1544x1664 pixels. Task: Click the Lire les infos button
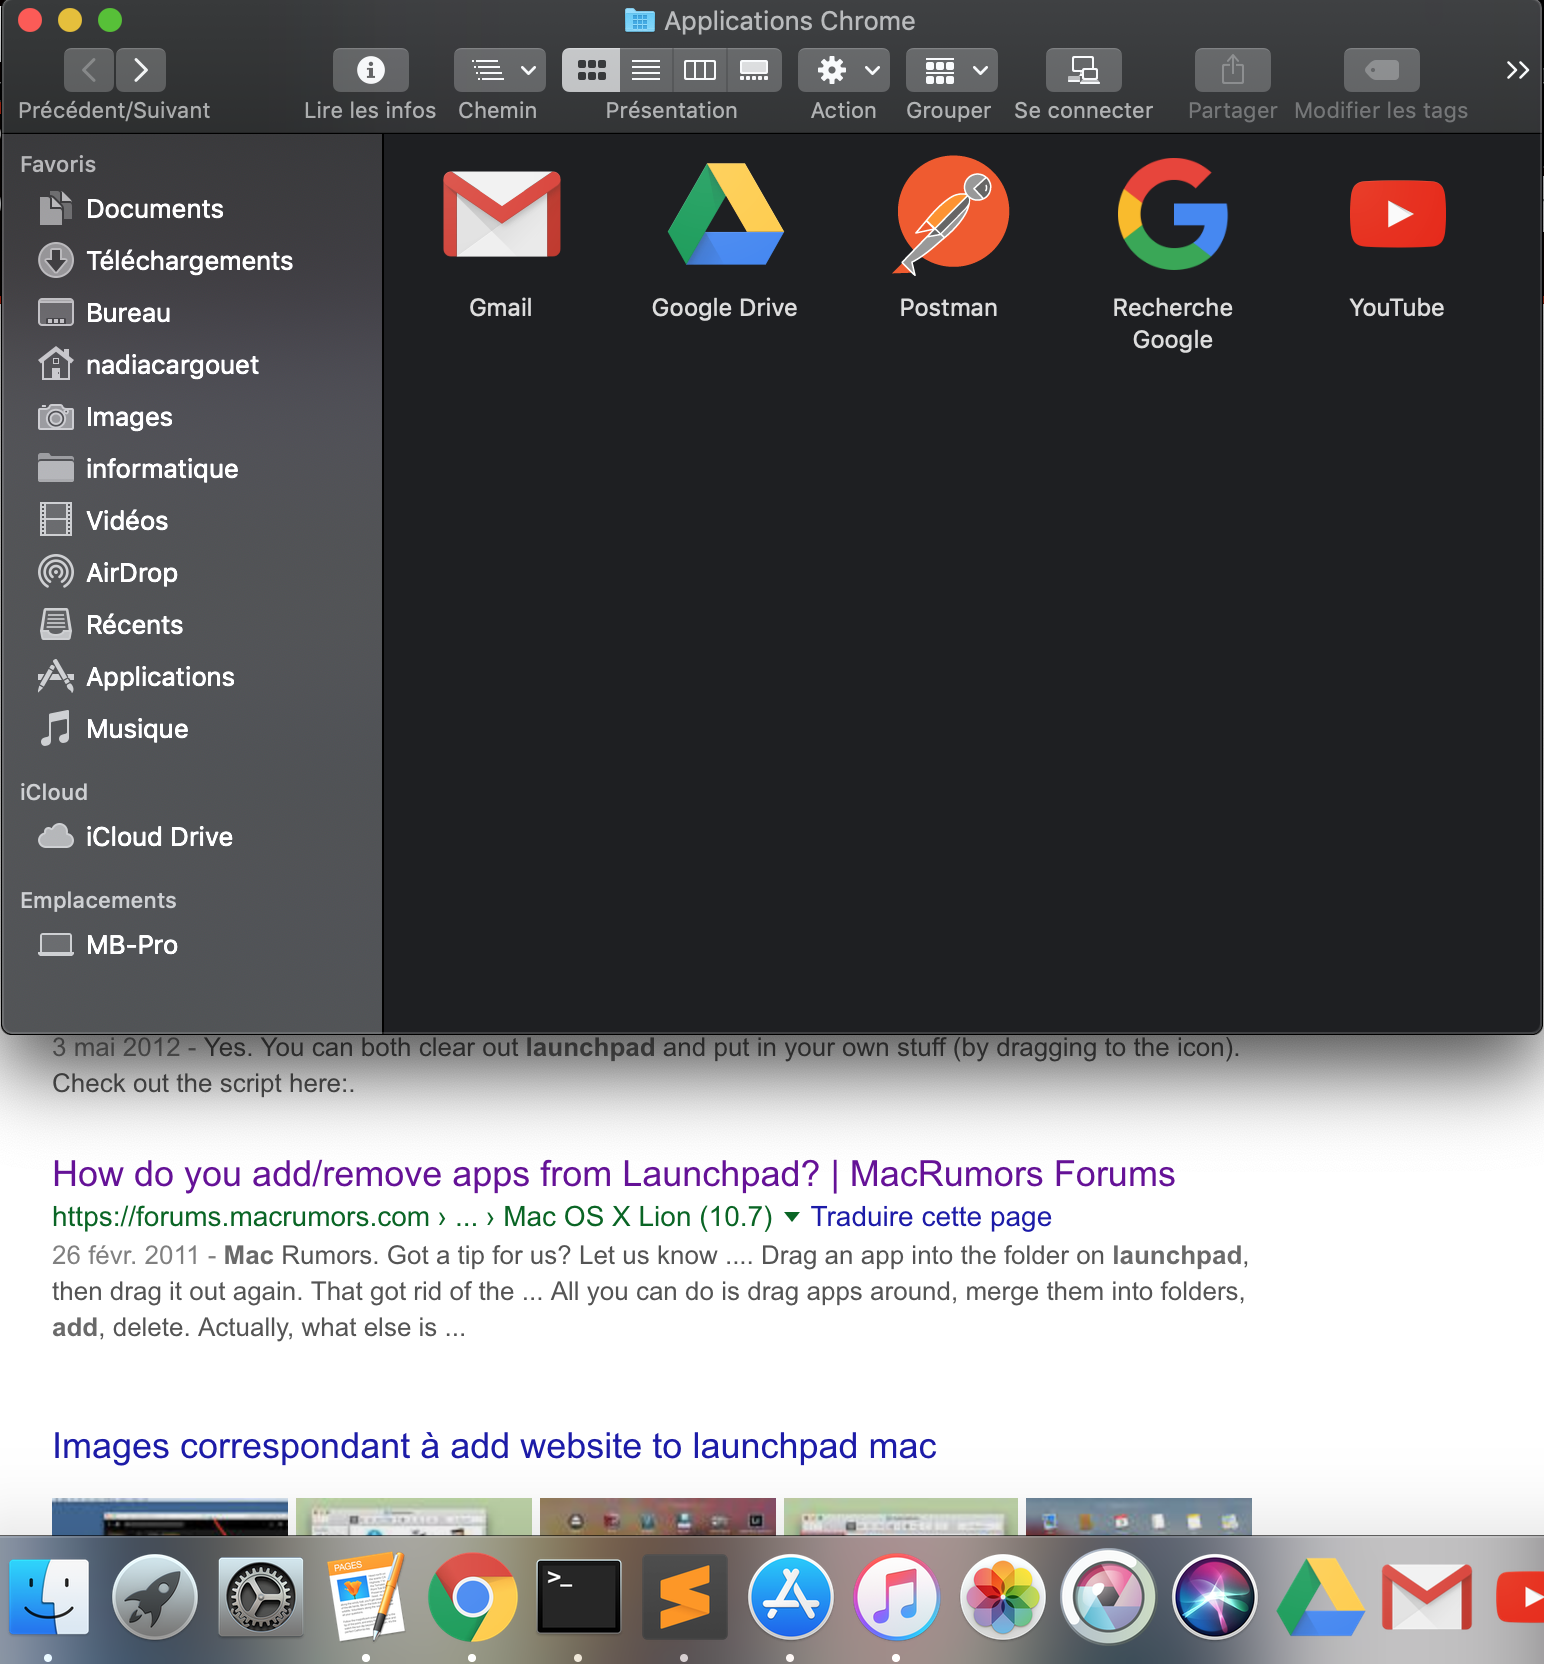point(371,70)
